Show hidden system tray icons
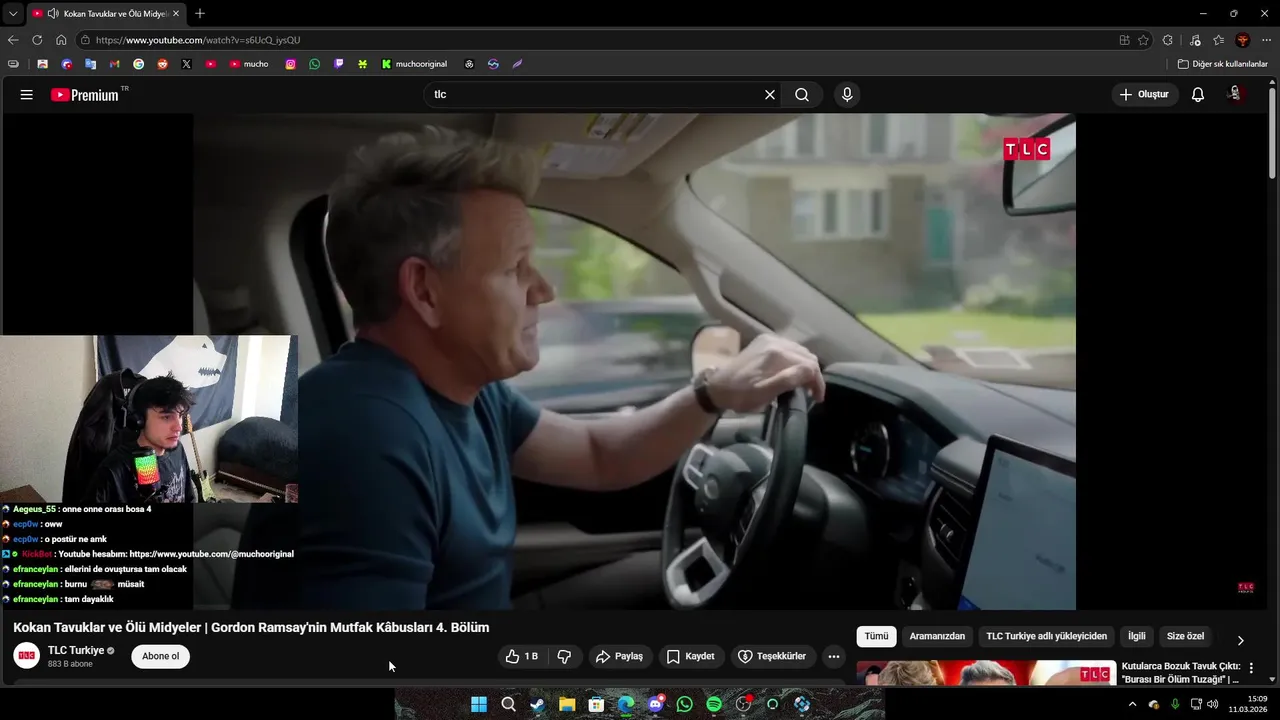The width and height of the screenshot is (1280, 720). pyautogui.click(x=1132, y=704)
